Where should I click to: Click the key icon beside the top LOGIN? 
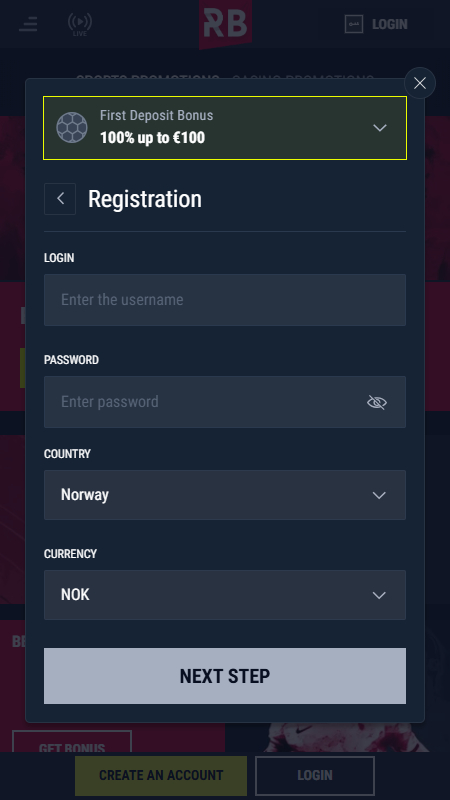(x=354, y=24)
